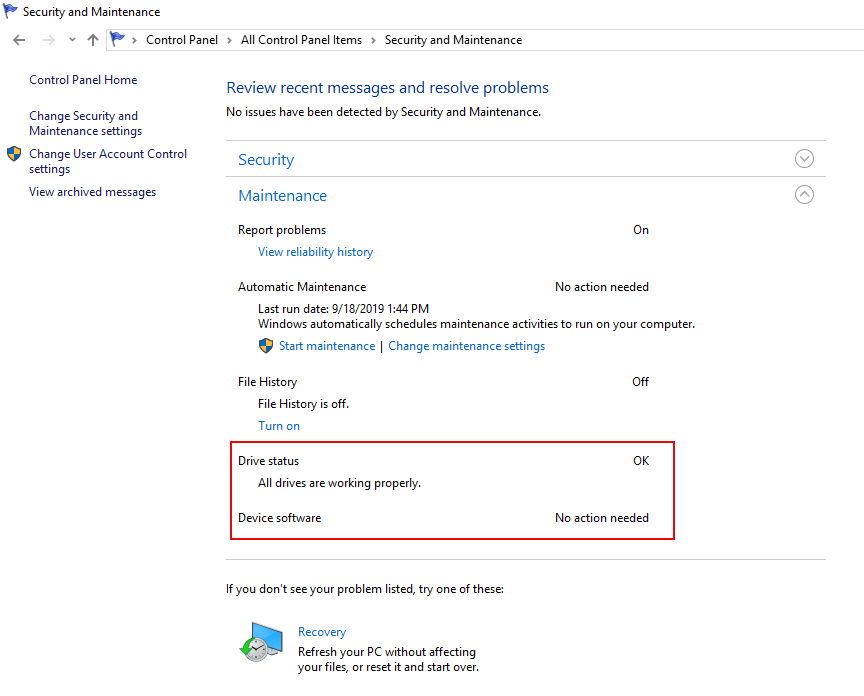
Task: Open chevron after Control Panel breadcrumb
Action: click(229, 40)
